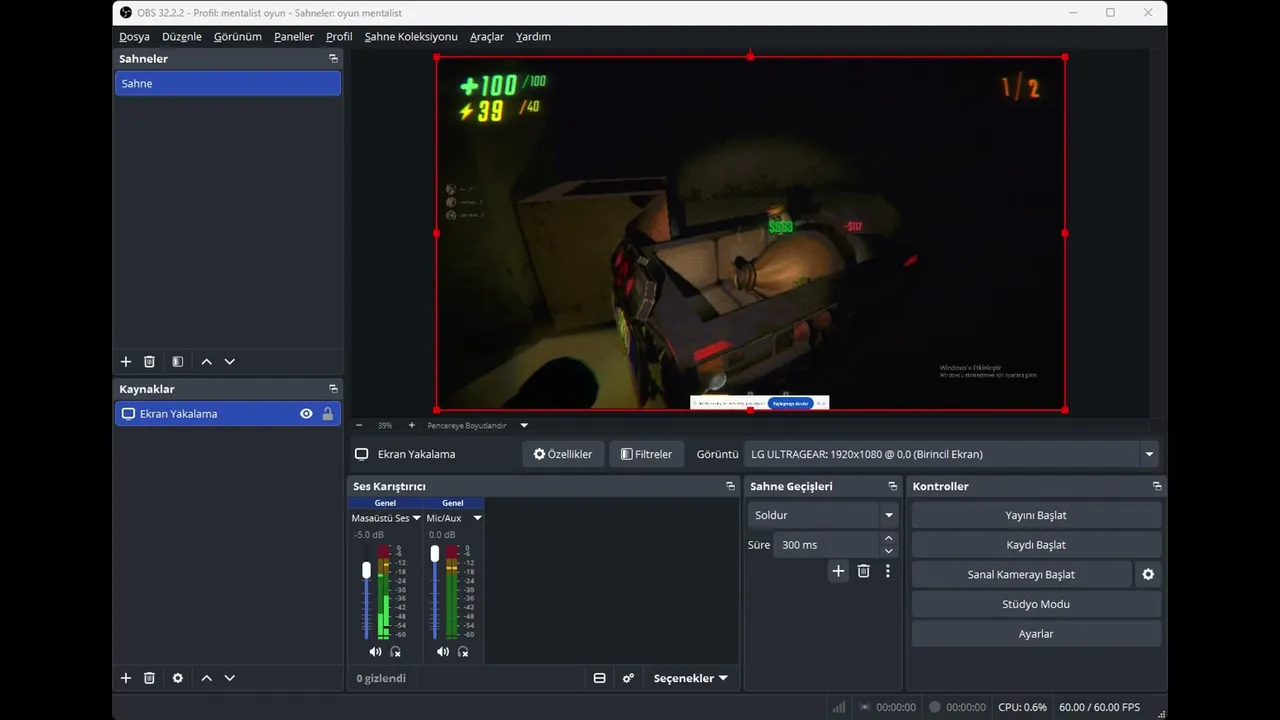Toggle the lock on the Ekran Yakalama source
This screenshot has height=720, width=1280.
point(327,414)
